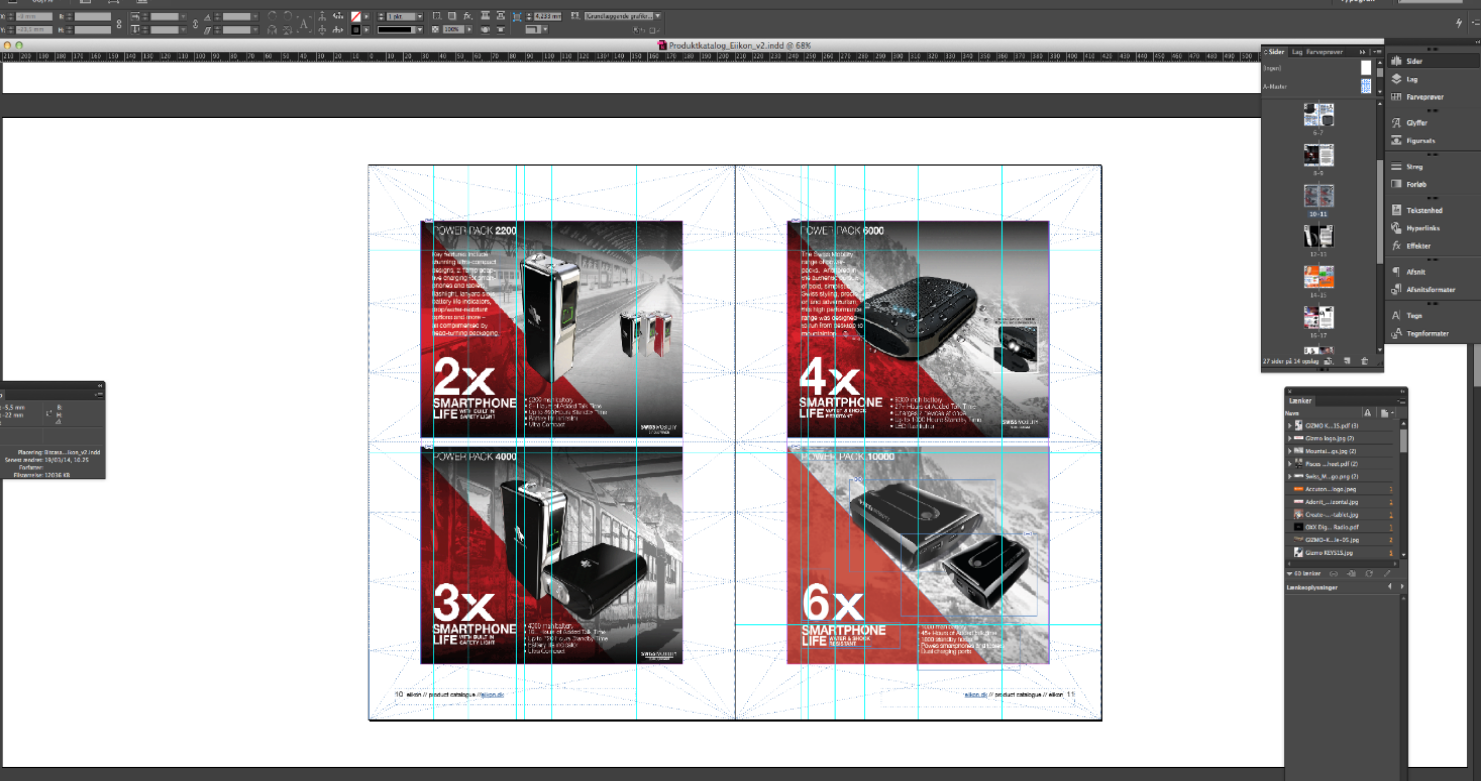
Task: Select spread 8-9 thumbnail in Sider panel
Action: (1319, 155)
